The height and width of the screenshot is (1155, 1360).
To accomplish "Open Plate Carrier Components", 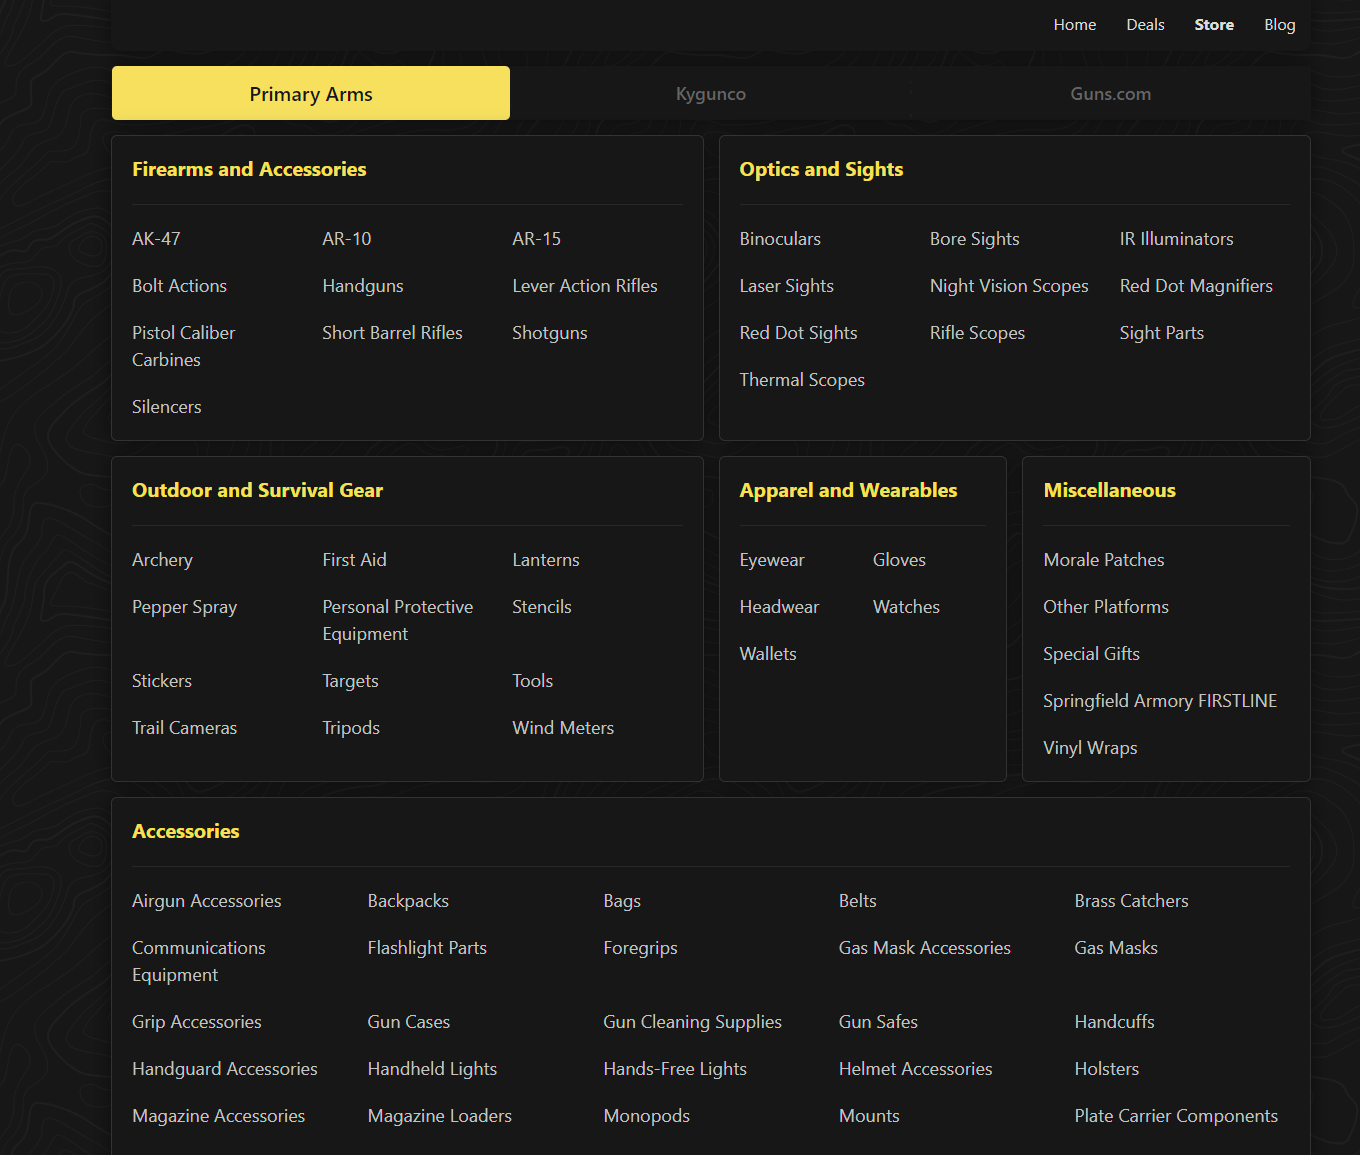I will pyautogui.click(x=1175, y=1116).
